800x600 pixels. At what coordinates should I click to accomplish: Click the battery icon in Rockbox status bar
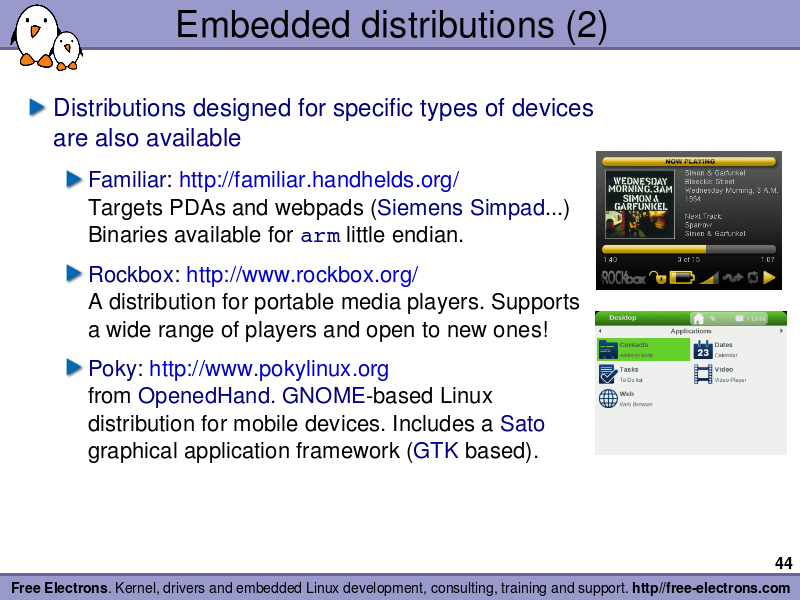tap(682, 278)
